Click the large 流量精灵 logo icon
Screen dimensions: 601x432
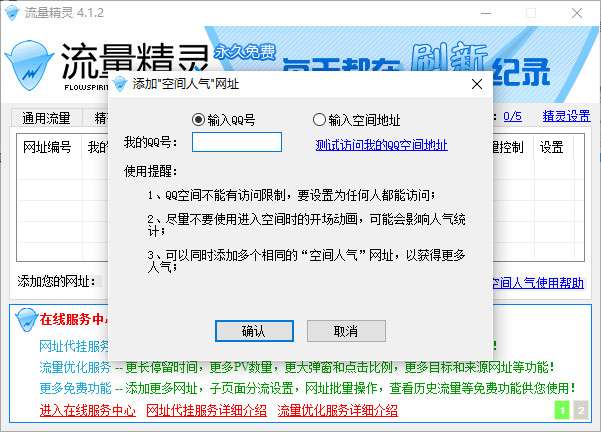tap(29, 65)
